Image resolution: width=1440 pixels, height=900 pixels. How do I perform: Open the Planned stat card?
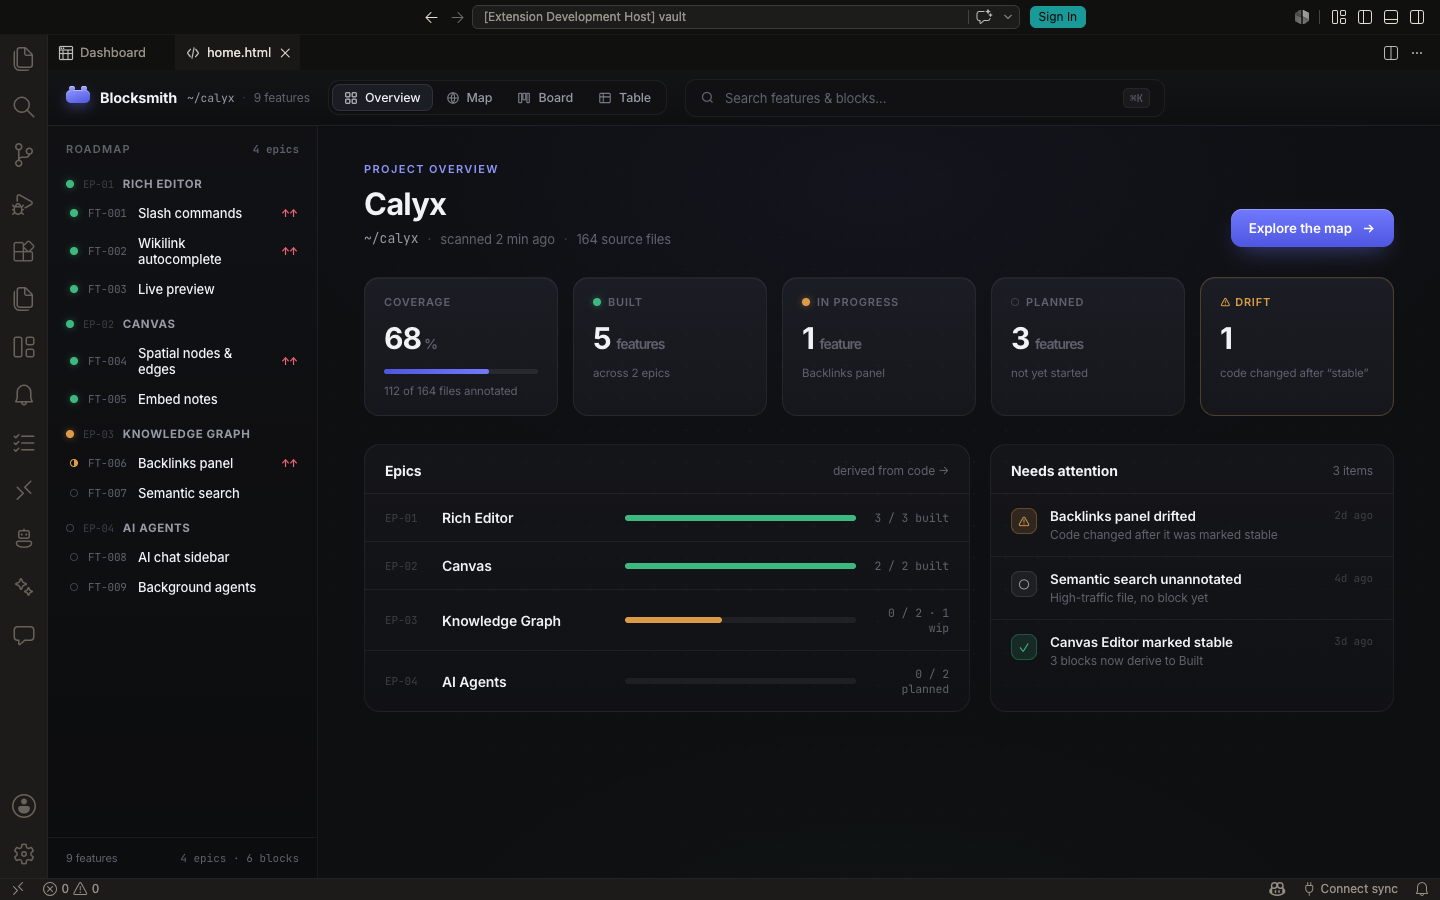click(x=1088, y=346)
